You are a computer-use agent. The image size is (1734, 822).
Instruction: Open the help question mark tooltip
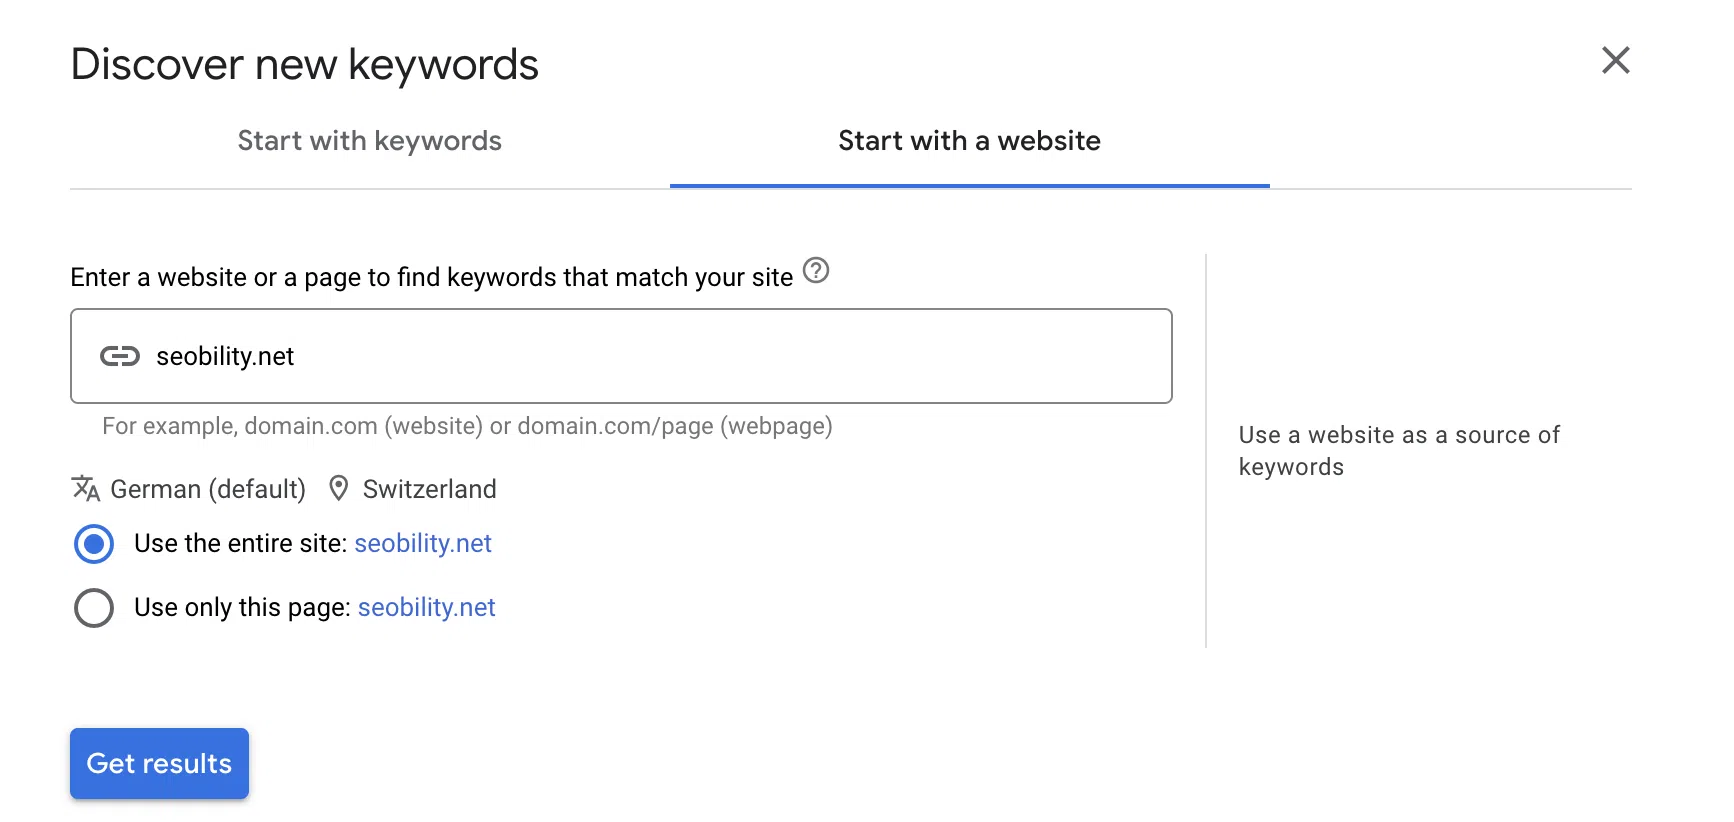(x=816, y=271)
